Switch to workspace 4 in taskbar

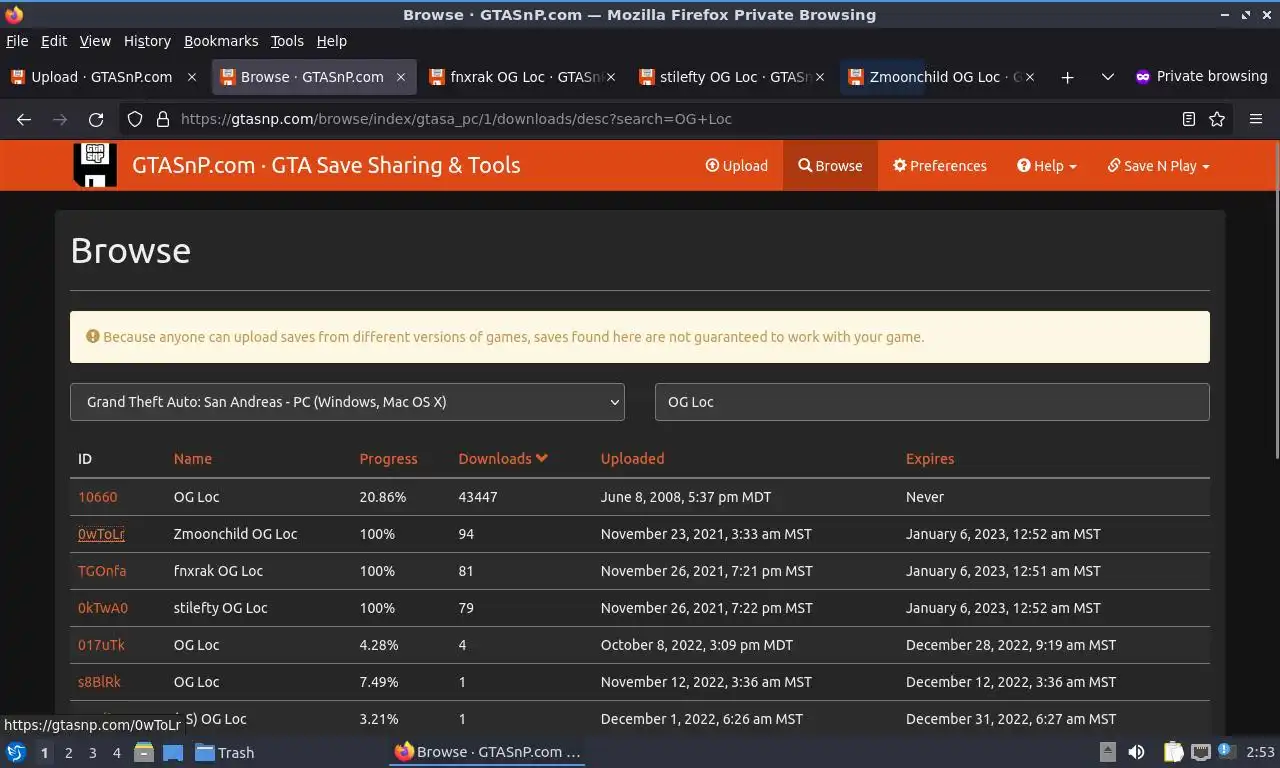coord(116,753)
